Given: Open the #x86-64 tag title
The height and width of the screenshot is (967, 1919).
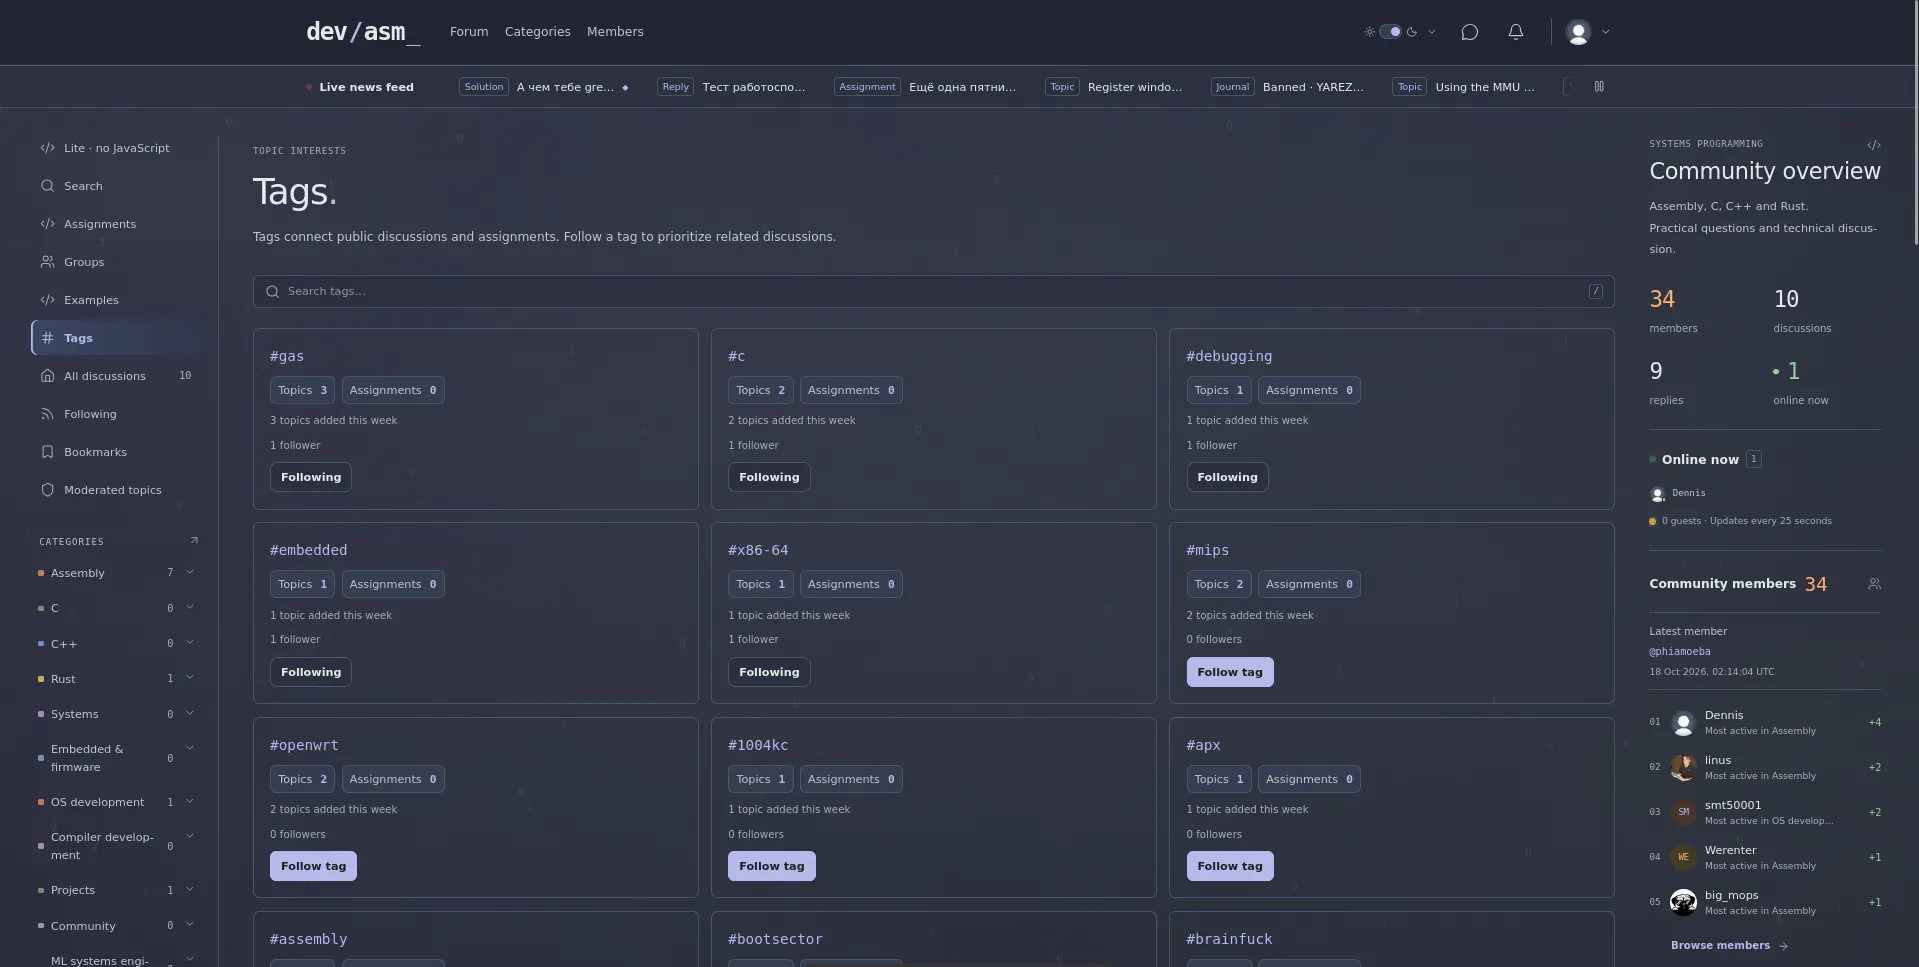Looking at the screenshot, I should tap(758, 550).
